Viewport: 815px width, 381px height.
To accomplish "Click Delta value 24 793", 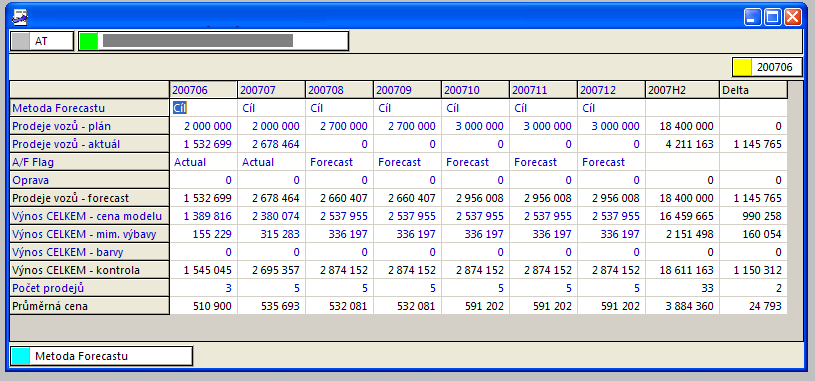I will coord(753,306).
